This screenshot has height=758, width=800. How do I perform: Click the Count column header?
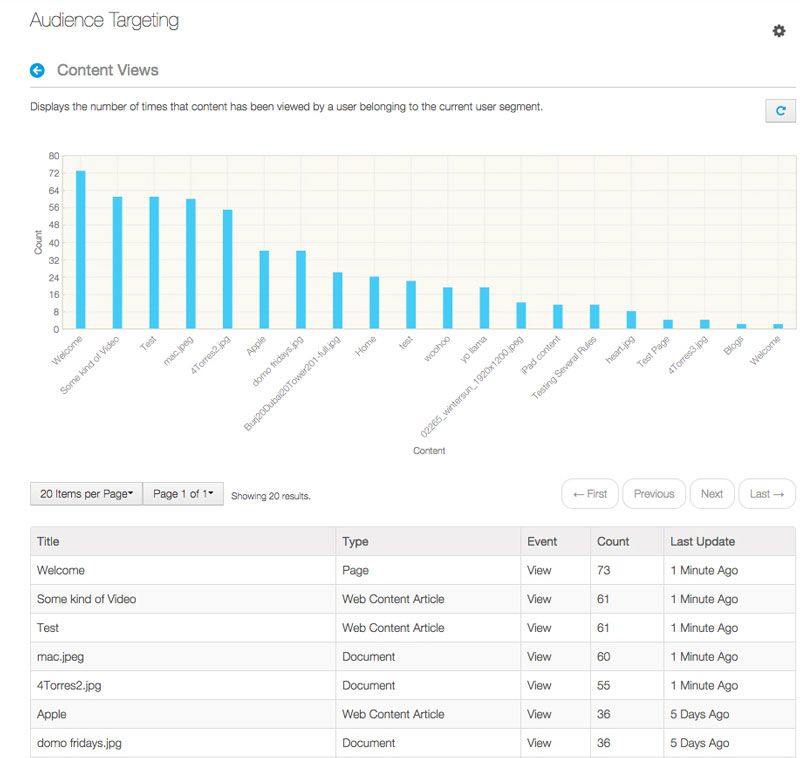click(x=613, y=542)
